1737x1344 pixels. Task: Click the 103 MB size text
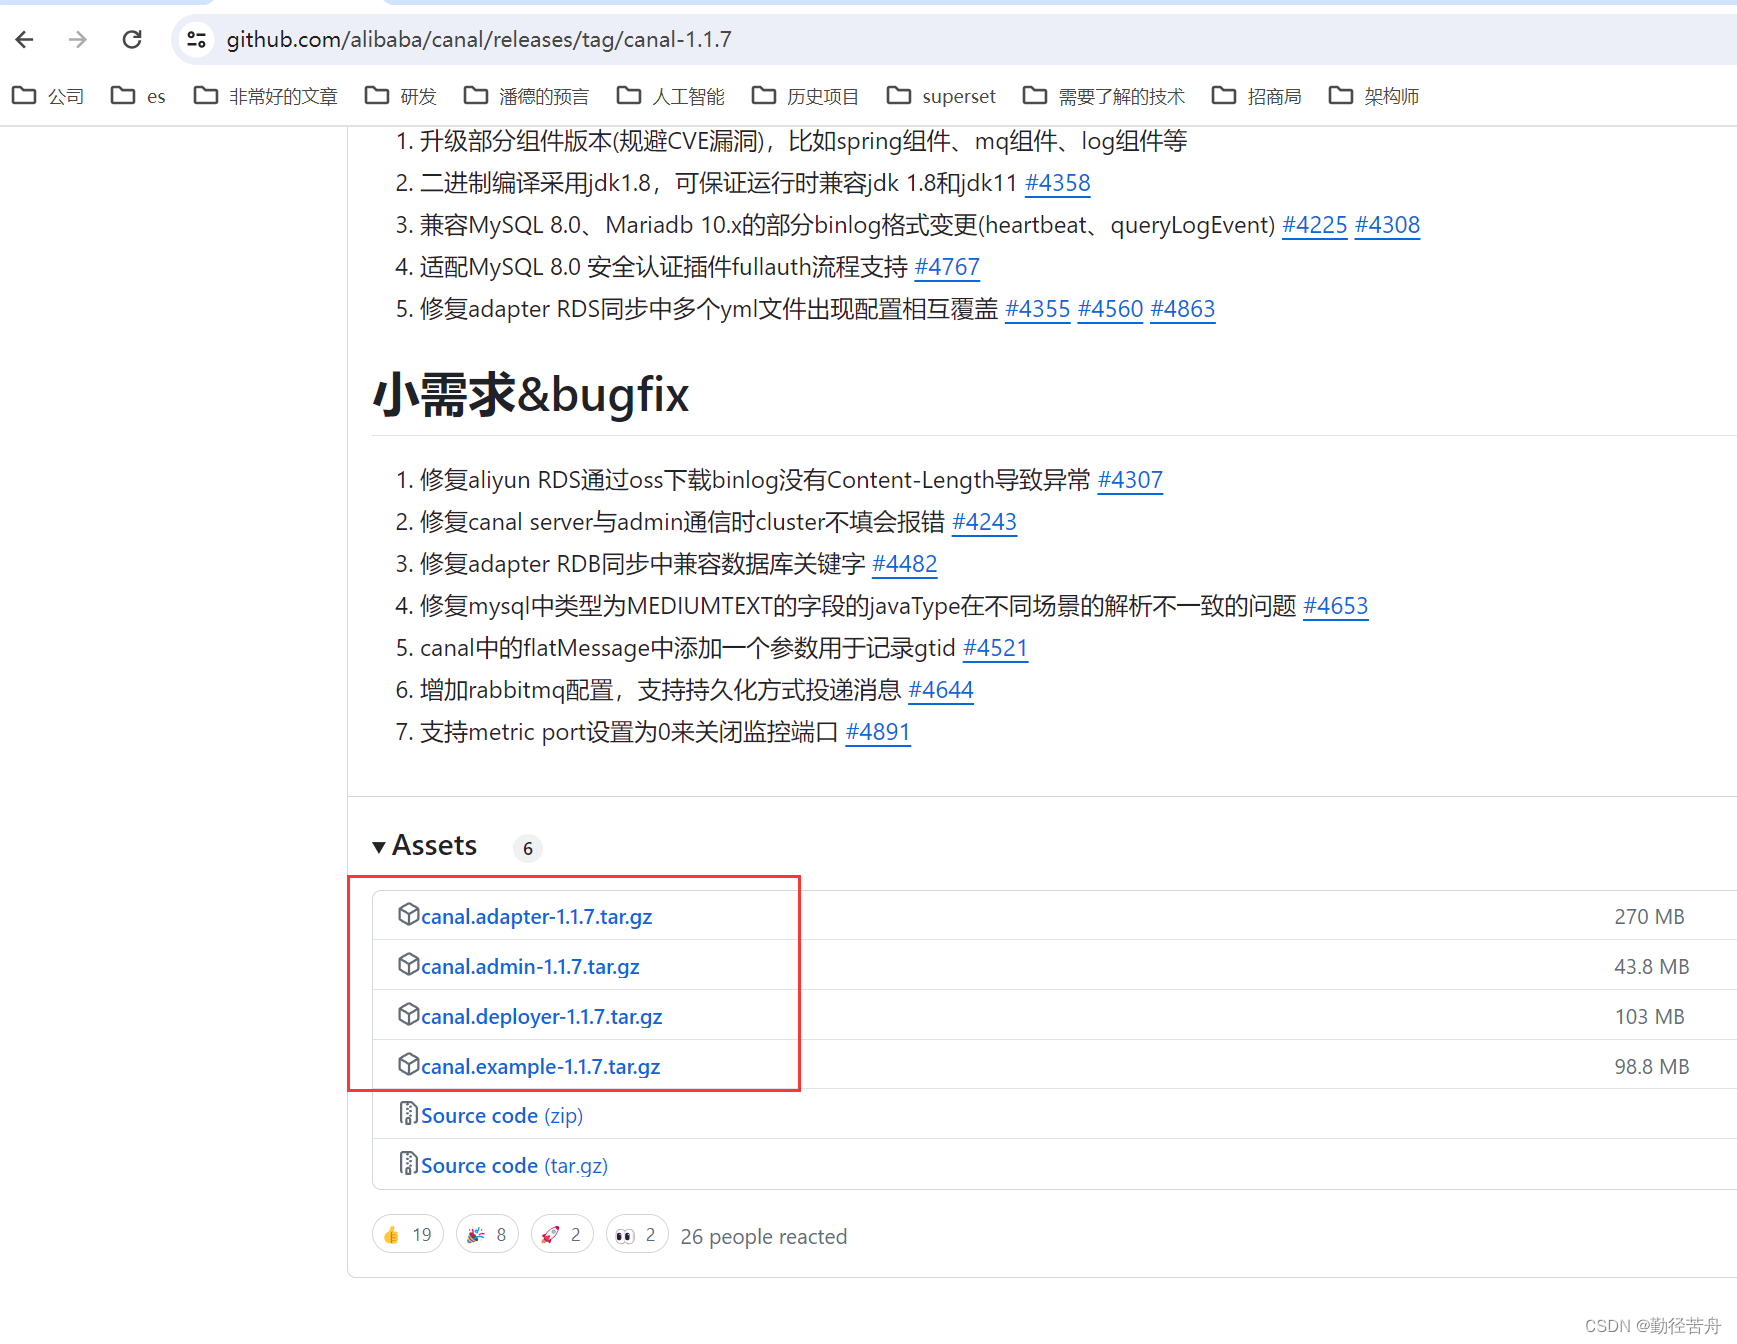(x=1649, y=1017)
